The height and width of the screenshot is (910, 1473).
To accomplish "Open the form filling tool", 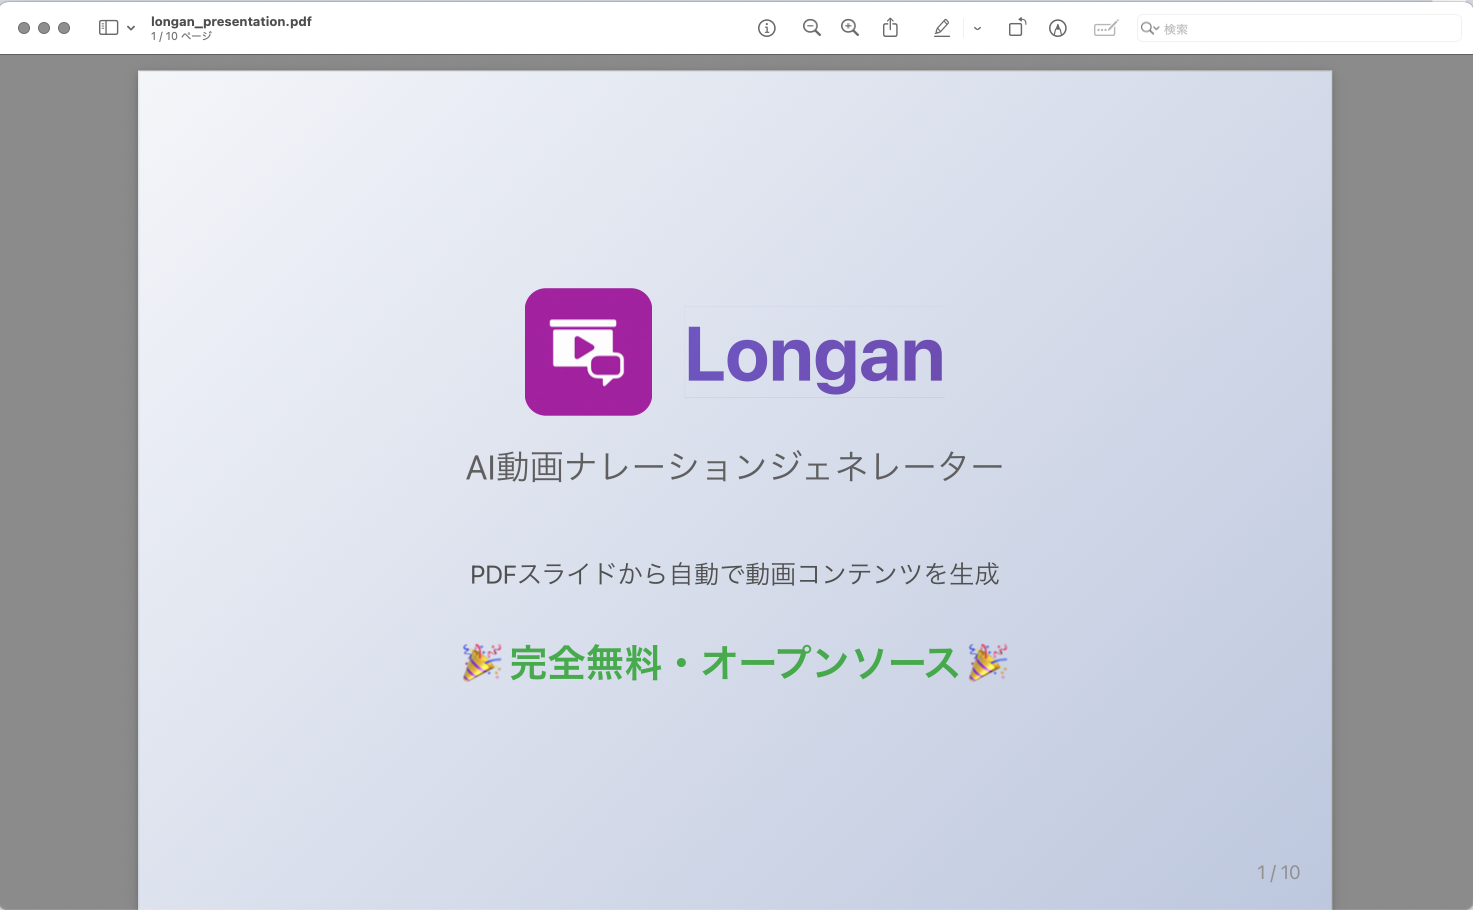I will click(x=1105, y=28).
